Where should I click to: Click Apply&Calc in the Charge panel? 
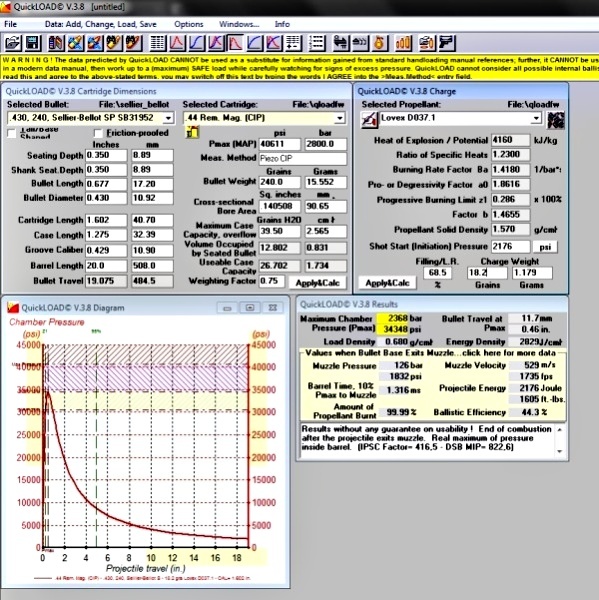click(387, 283)
